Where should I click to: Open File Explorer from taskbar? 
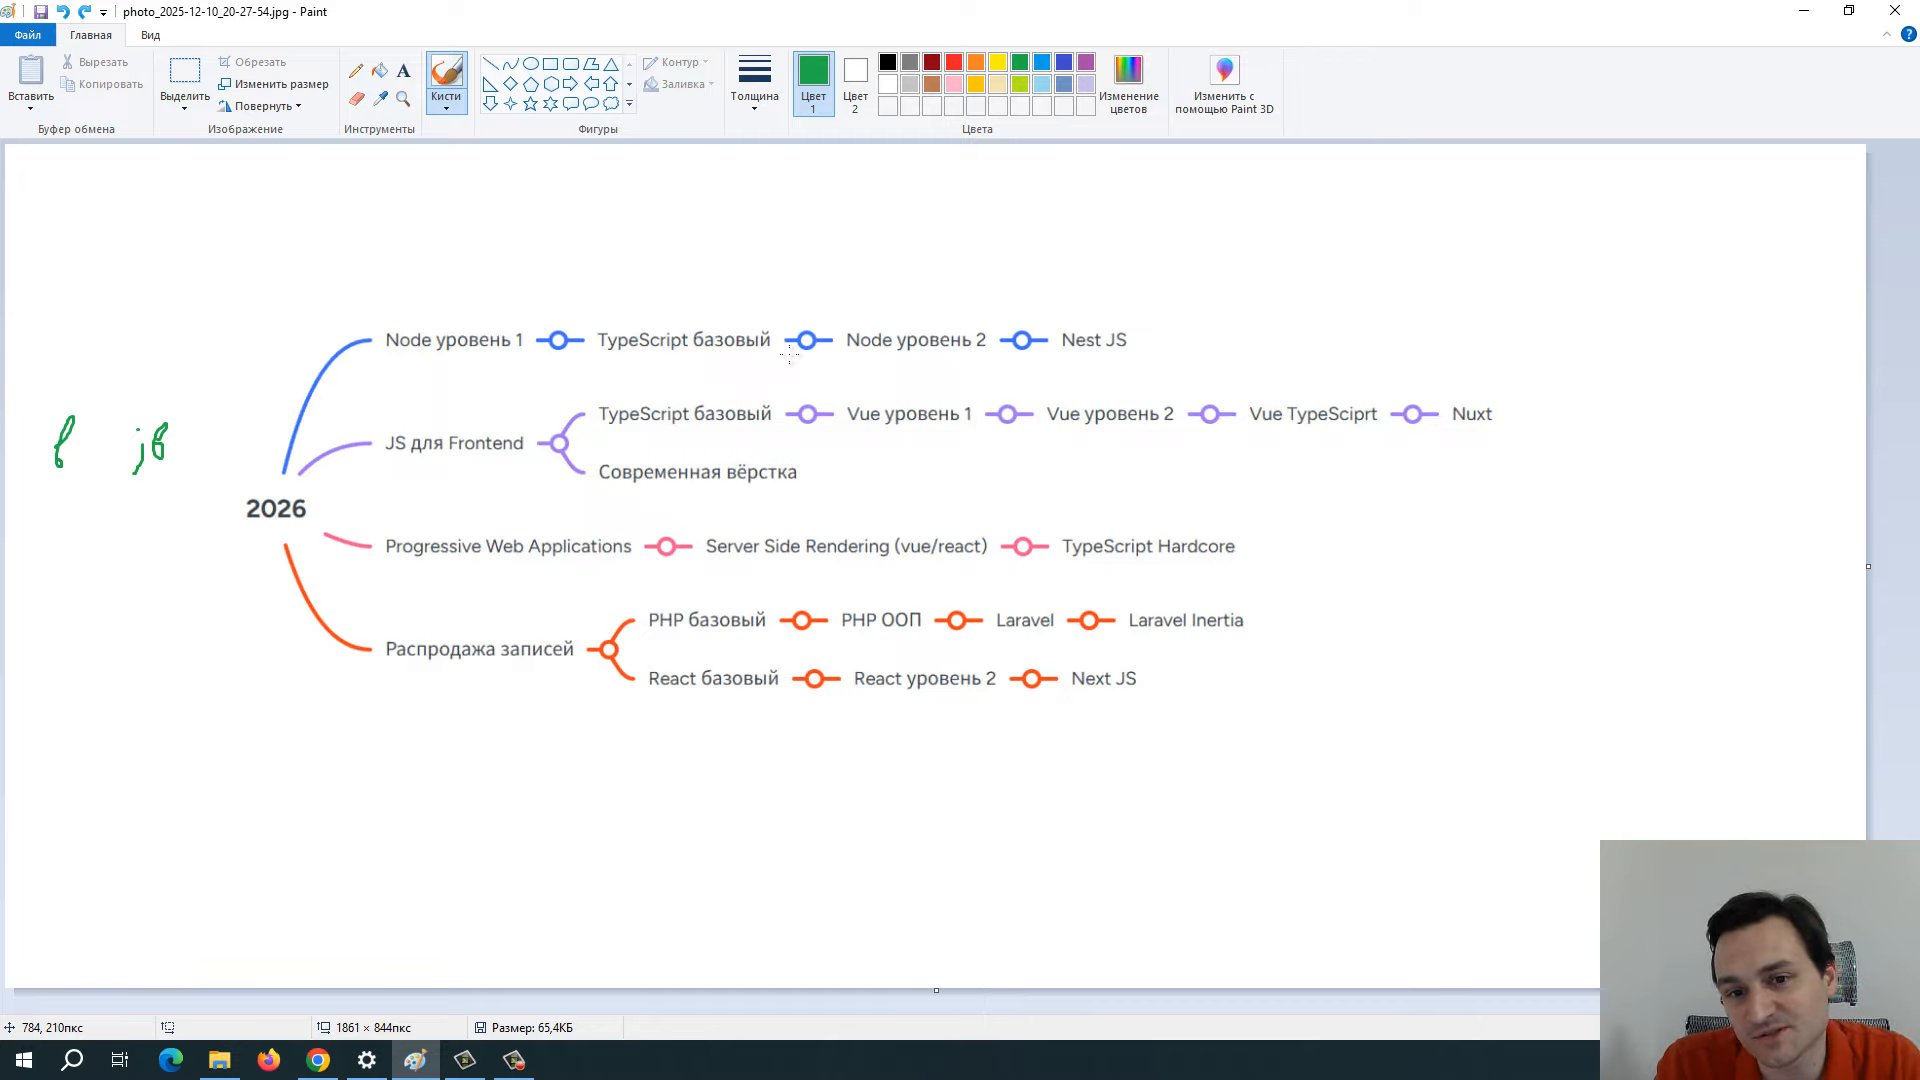[220, 1060]
